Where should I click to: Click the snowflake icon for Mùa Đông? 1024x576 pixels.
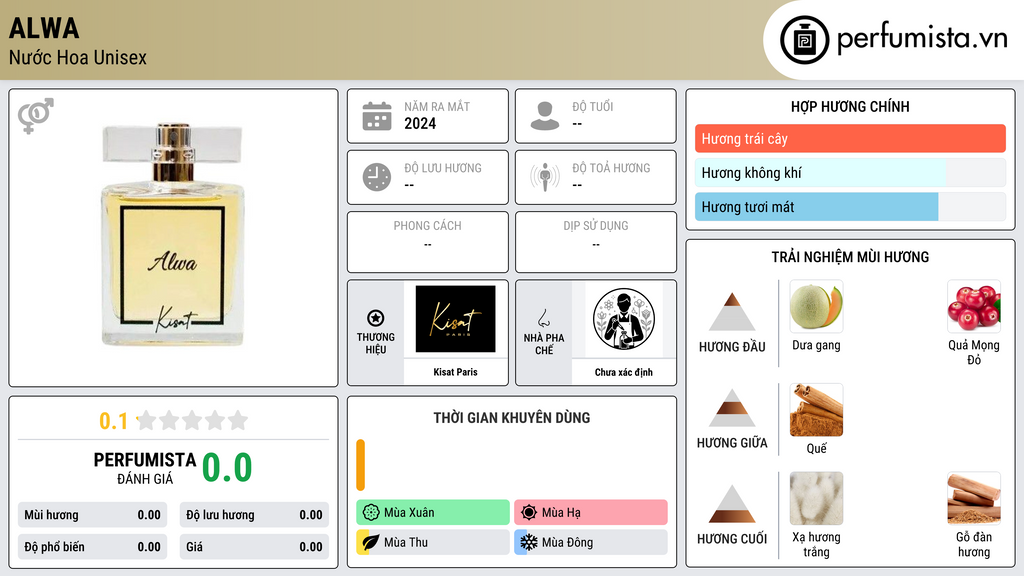coord(529,542)
